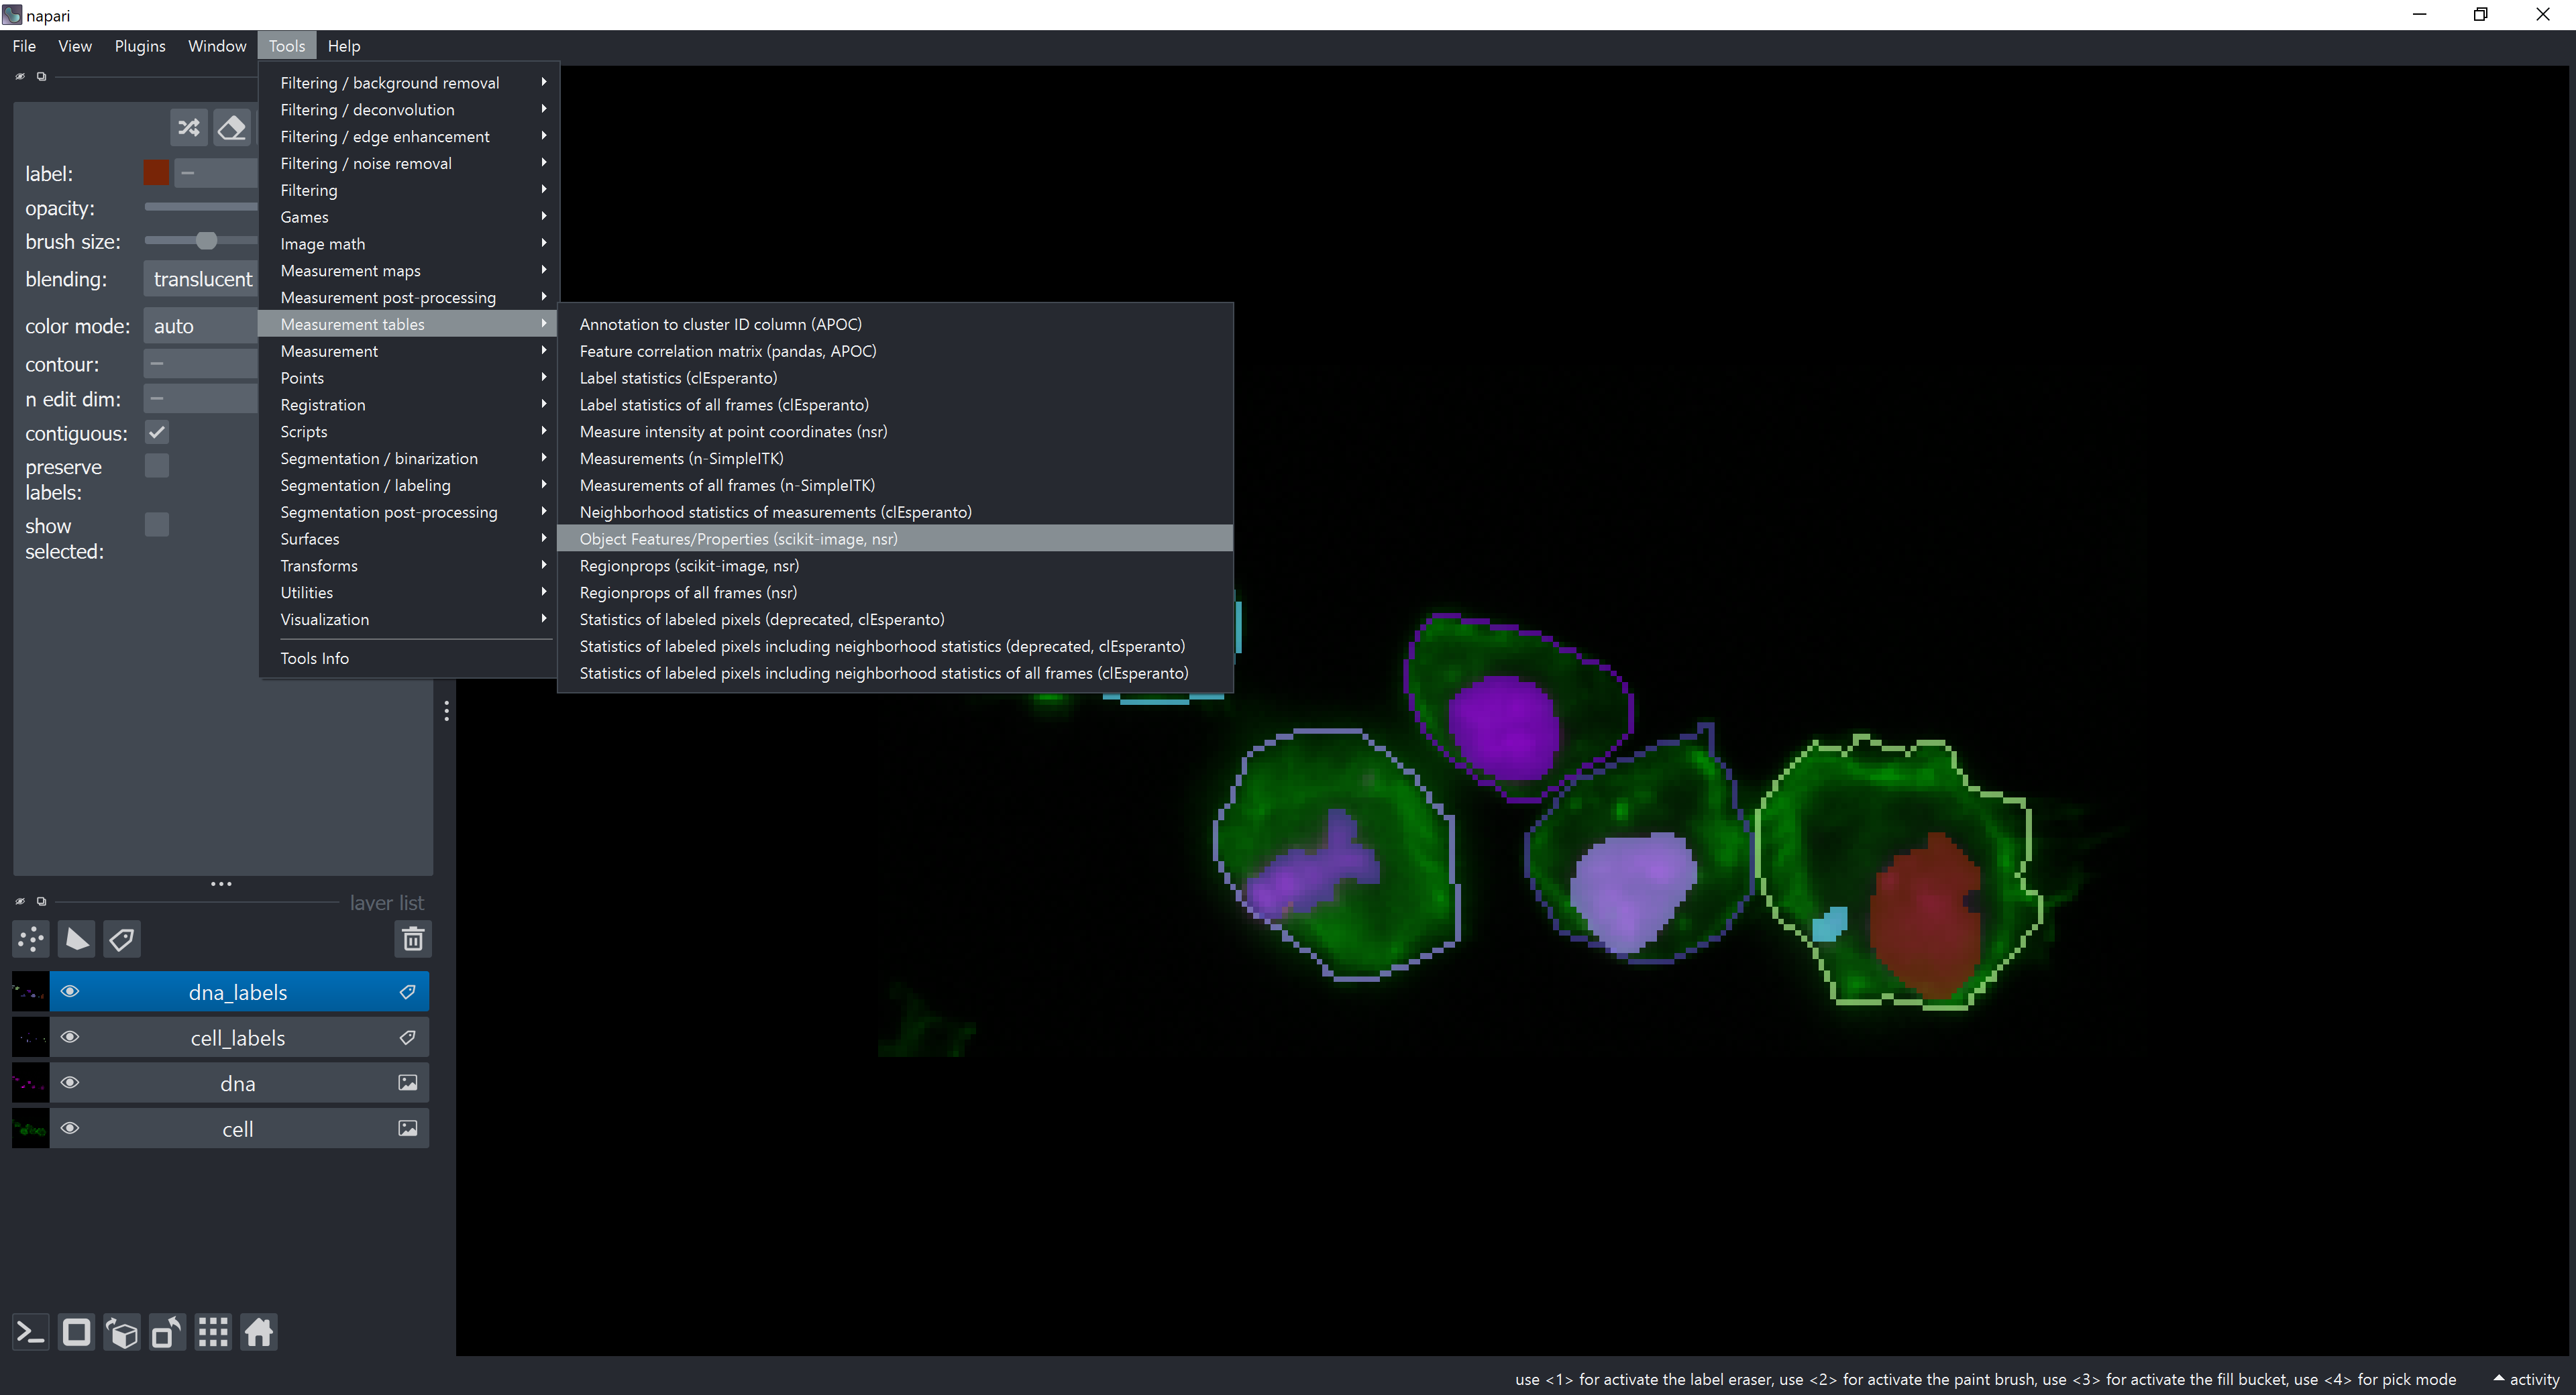
Task: Click the contour value input field
Action: 201,364
